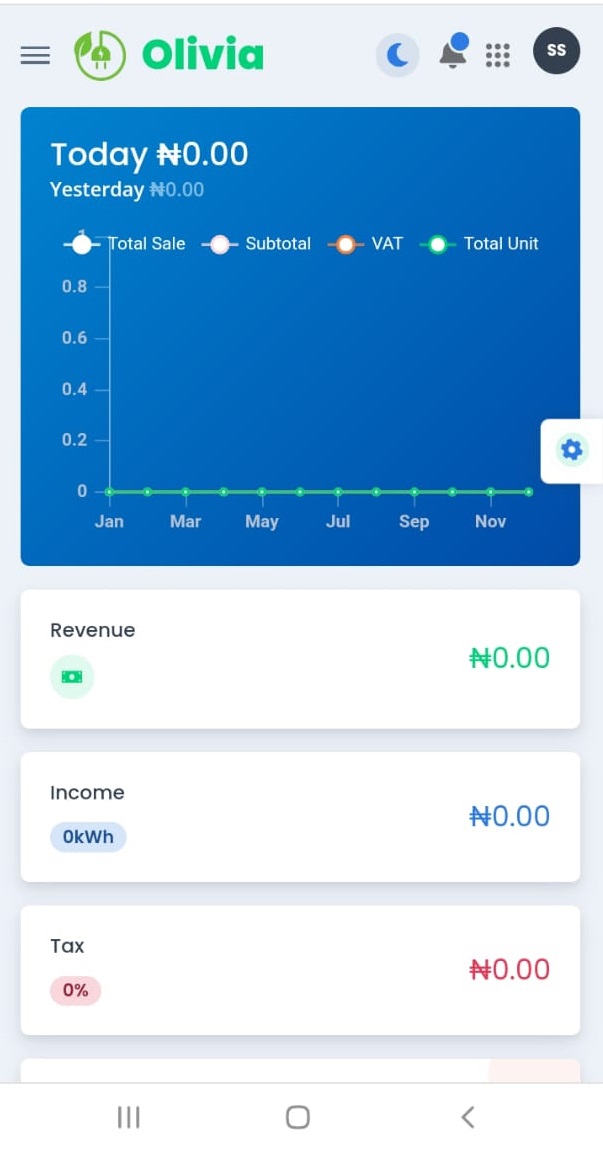The height and width of the screenshot is (1153, 603).
Task: Open notifications via the bell icon
Action: tap(453, 53)
